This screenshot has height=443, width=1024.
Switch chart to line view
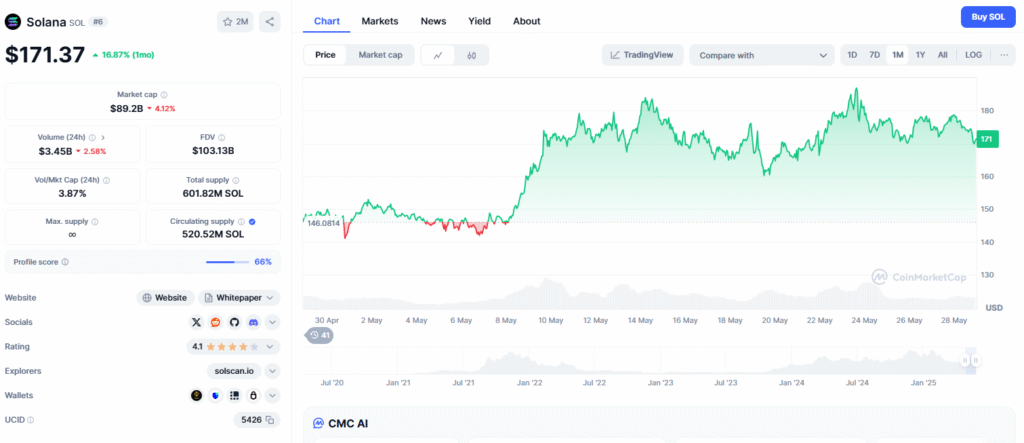coord(438,56)
